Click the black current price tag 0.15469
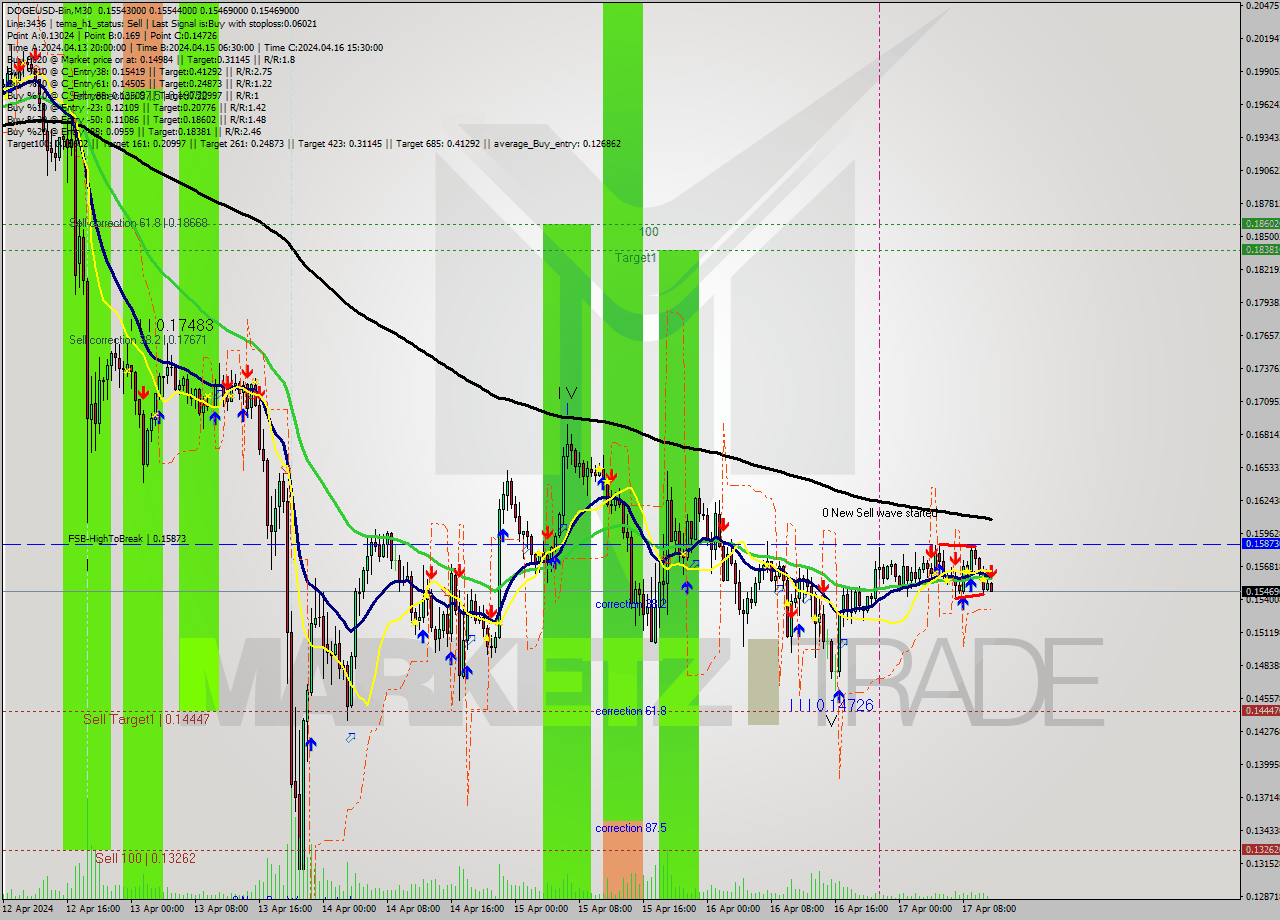Image resolution: width=1280 pixels, height=920 pixels. click(x=1260, y=591)
